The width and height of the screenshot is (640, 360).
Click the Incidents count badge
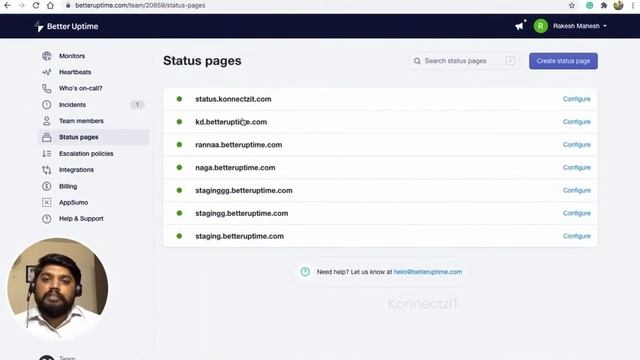137,104
